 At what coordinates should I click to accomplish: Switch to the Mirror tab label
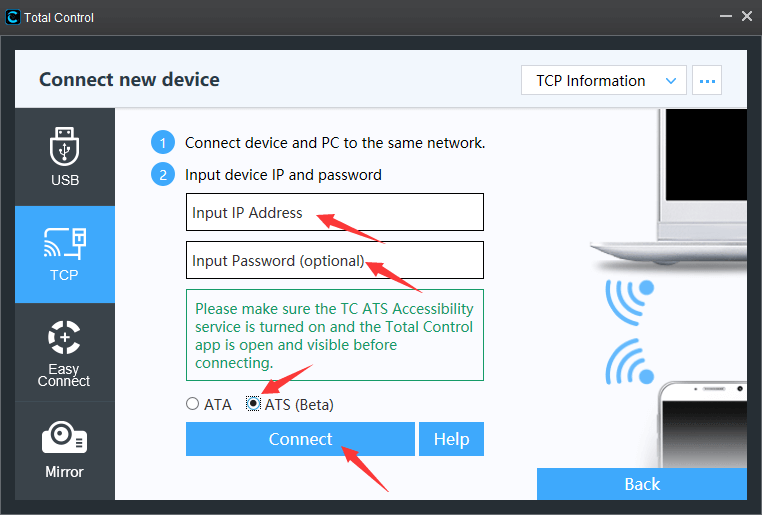click(x=64, y=472)
